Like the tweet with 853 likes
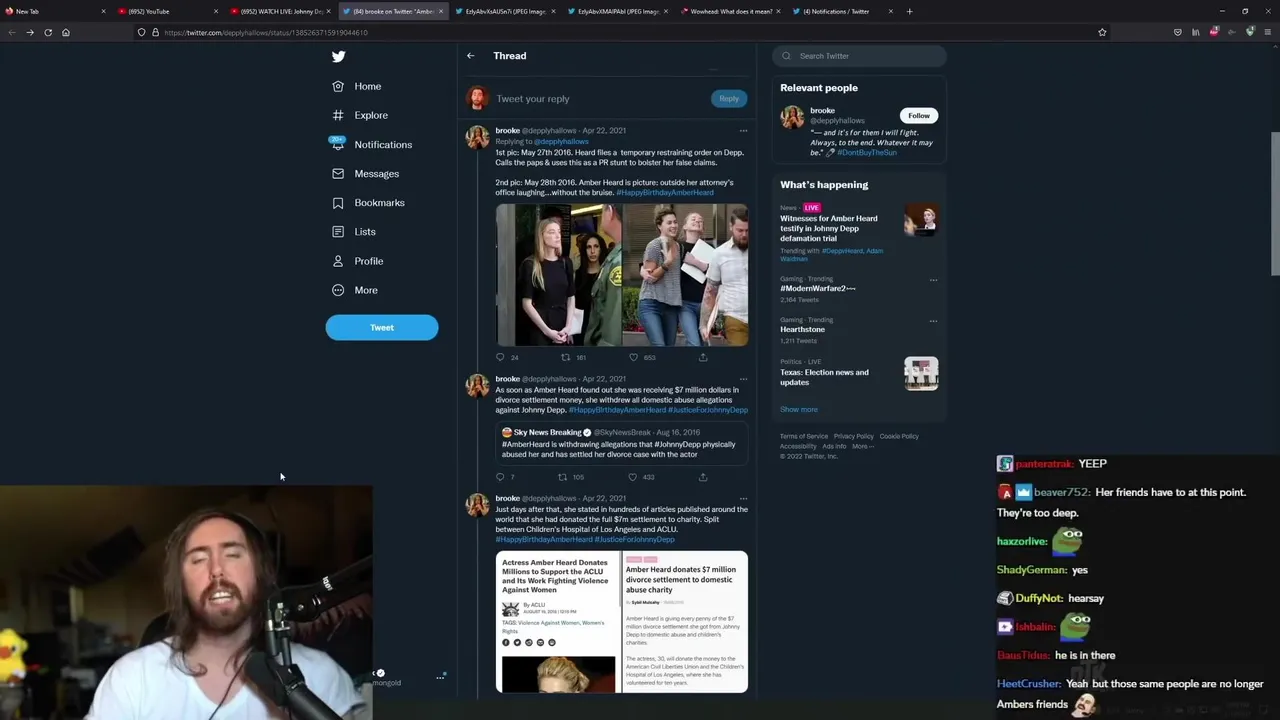 (x=633, y=357)
